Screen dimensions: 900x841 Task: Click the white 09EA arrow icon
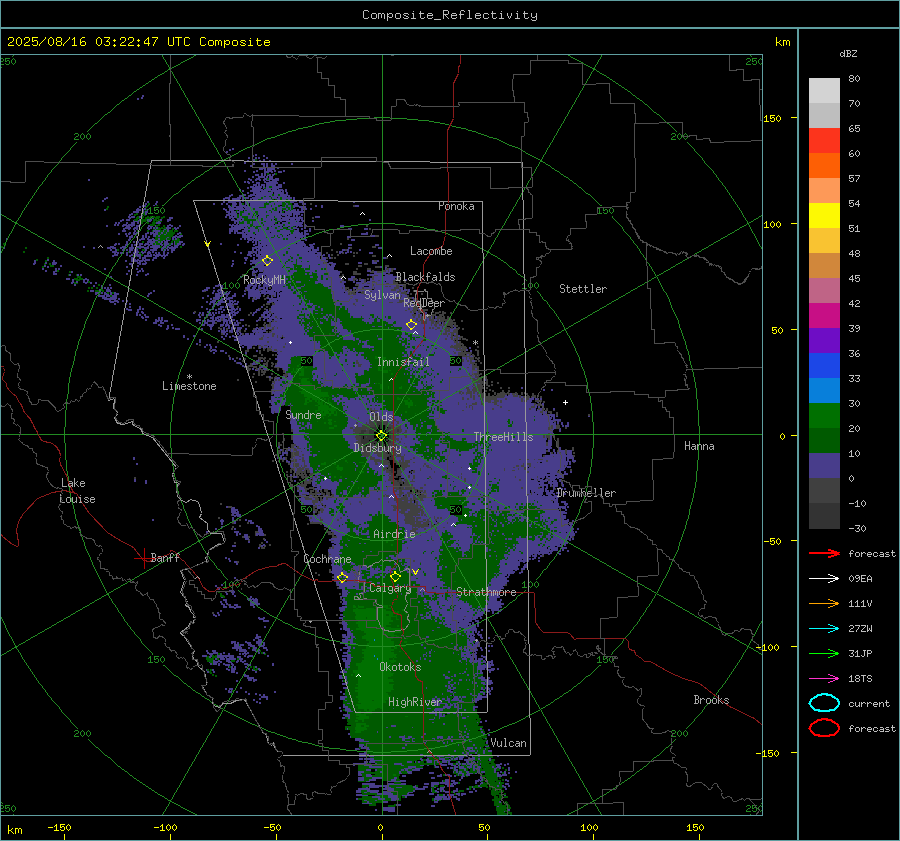[x=824, y=579]
